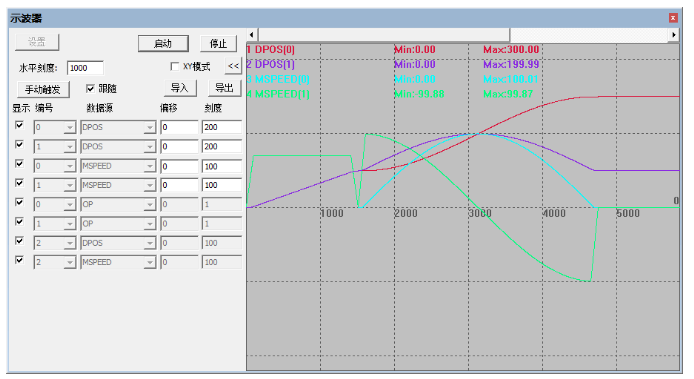Toggle display checkbox for last MSPEED row
This screenshot has height=379, width=694.
[19, 260]
